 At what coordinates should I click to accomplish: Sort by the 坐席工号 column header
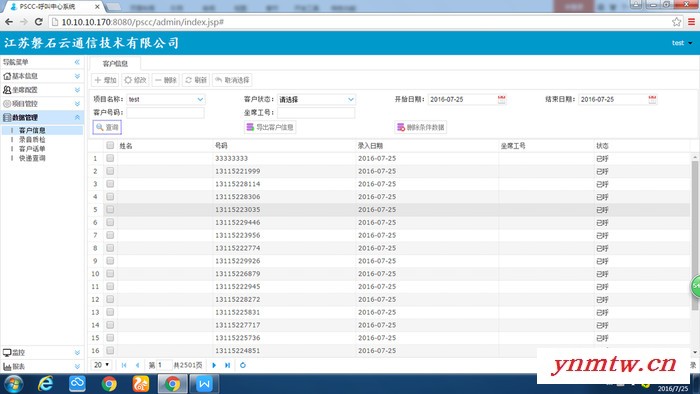[512, 145]
